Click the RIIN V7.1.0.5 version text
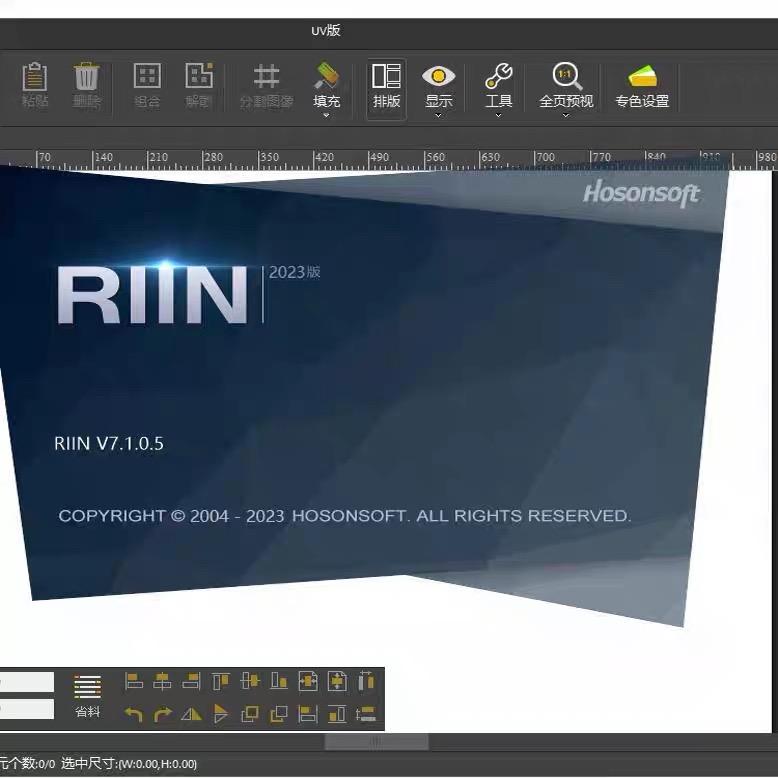The width and height of the screenshot is (778, 778). coord(109,443)
